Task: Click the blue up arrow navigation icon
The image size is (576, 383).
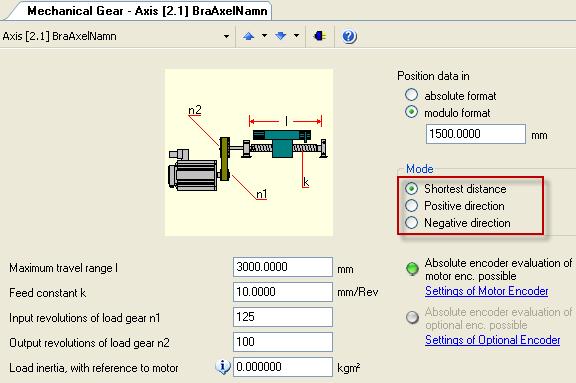Action: click(249, 36)
